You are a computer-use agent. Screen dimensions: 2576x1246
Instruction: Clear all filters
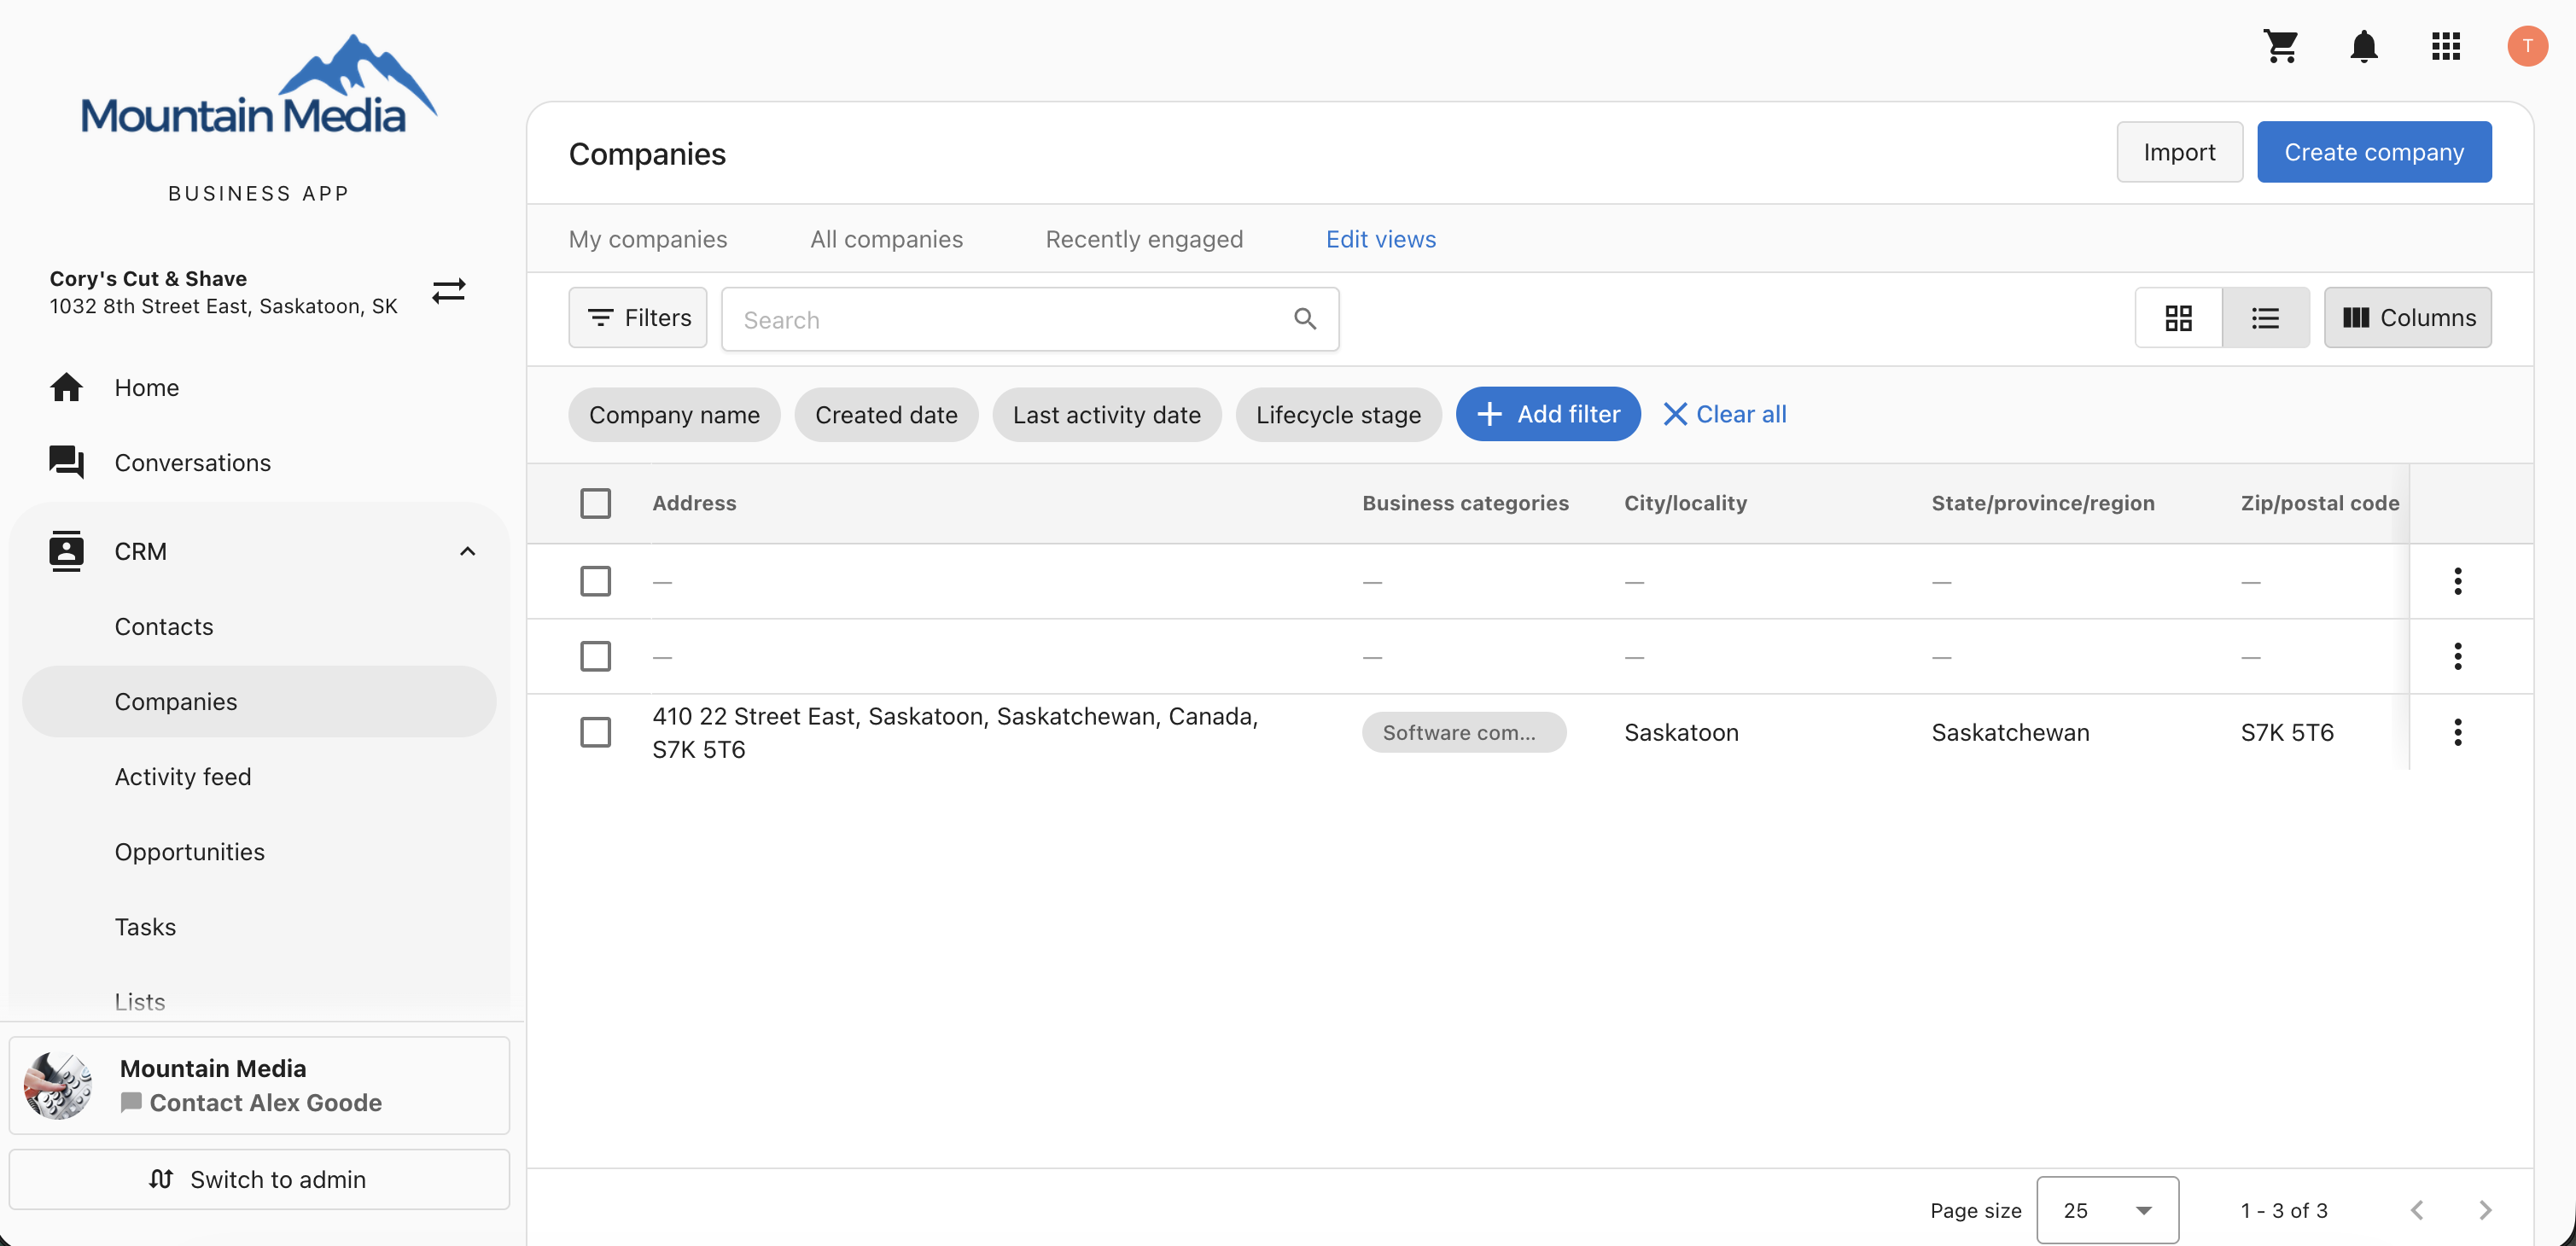[1724, 414]
